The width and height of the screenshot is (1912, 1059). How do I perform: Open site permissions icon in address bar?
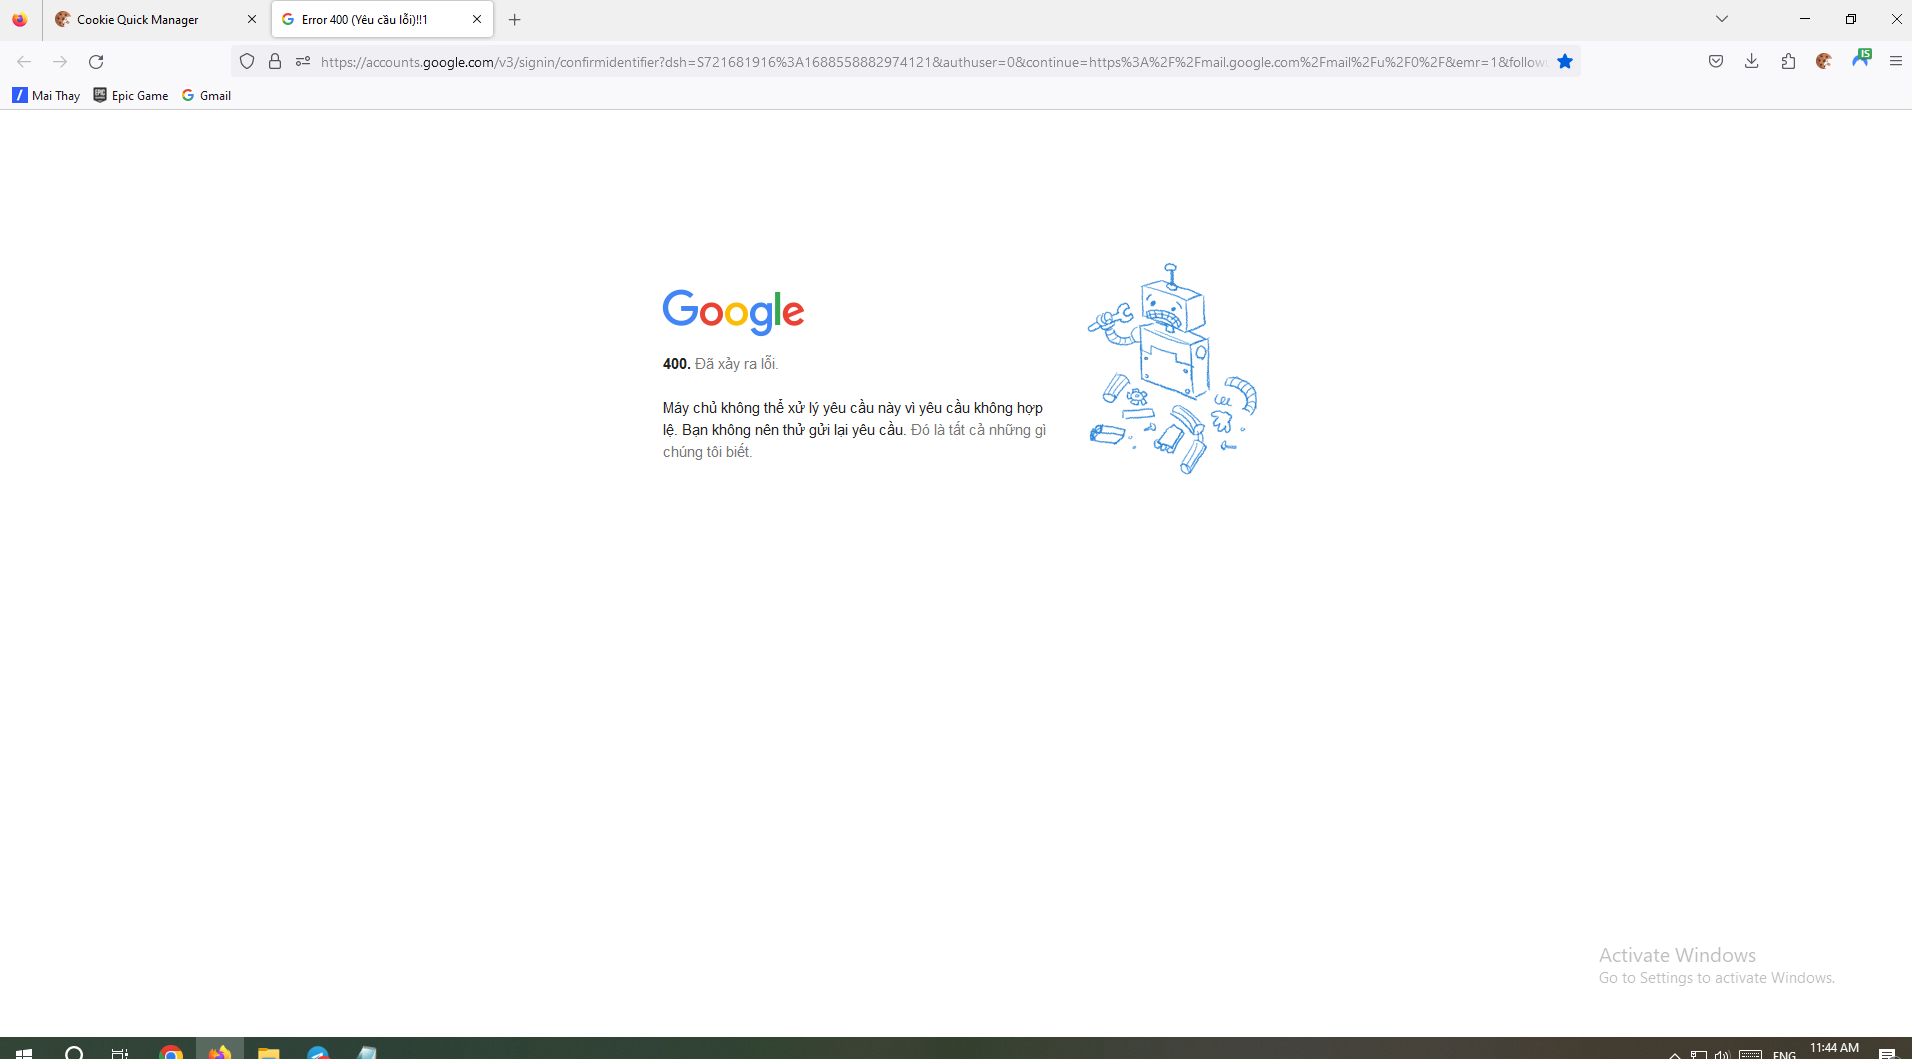(303, 62)
